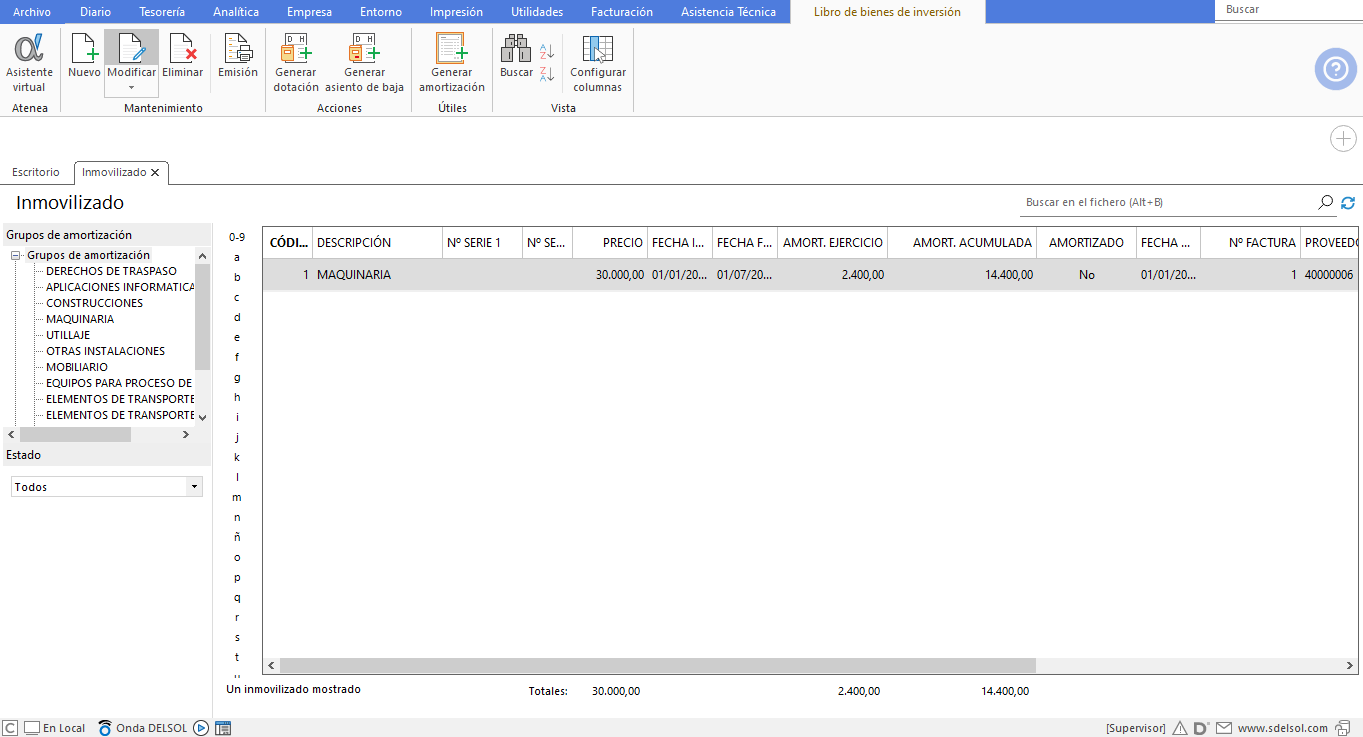Click the DESCRIPCIÓN column header

(377, 243)
